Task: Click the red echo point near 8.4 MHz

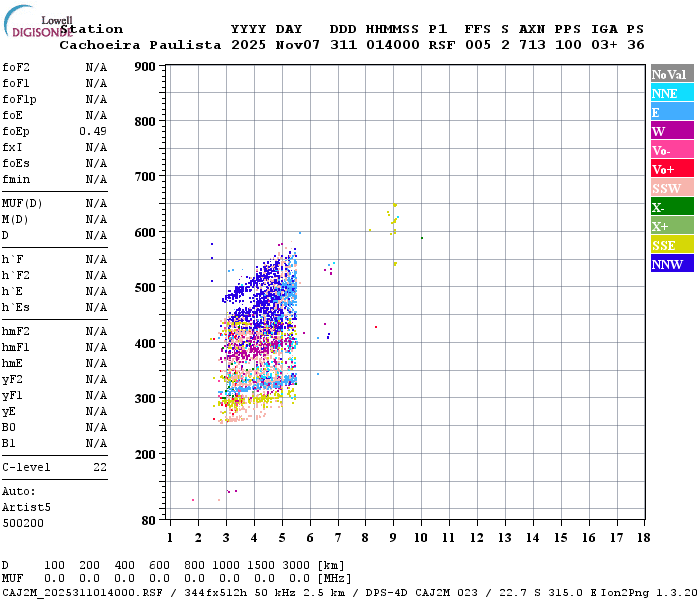Action: point(376,327)
